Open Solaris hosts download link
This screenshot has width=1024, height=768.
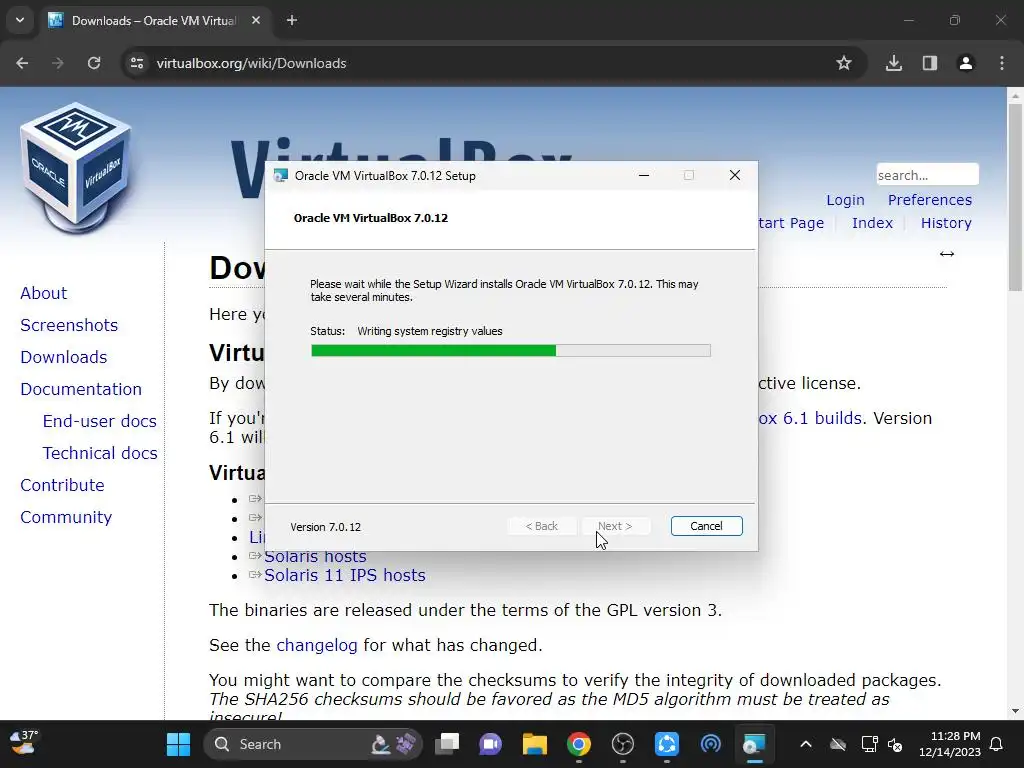(315, 556)
